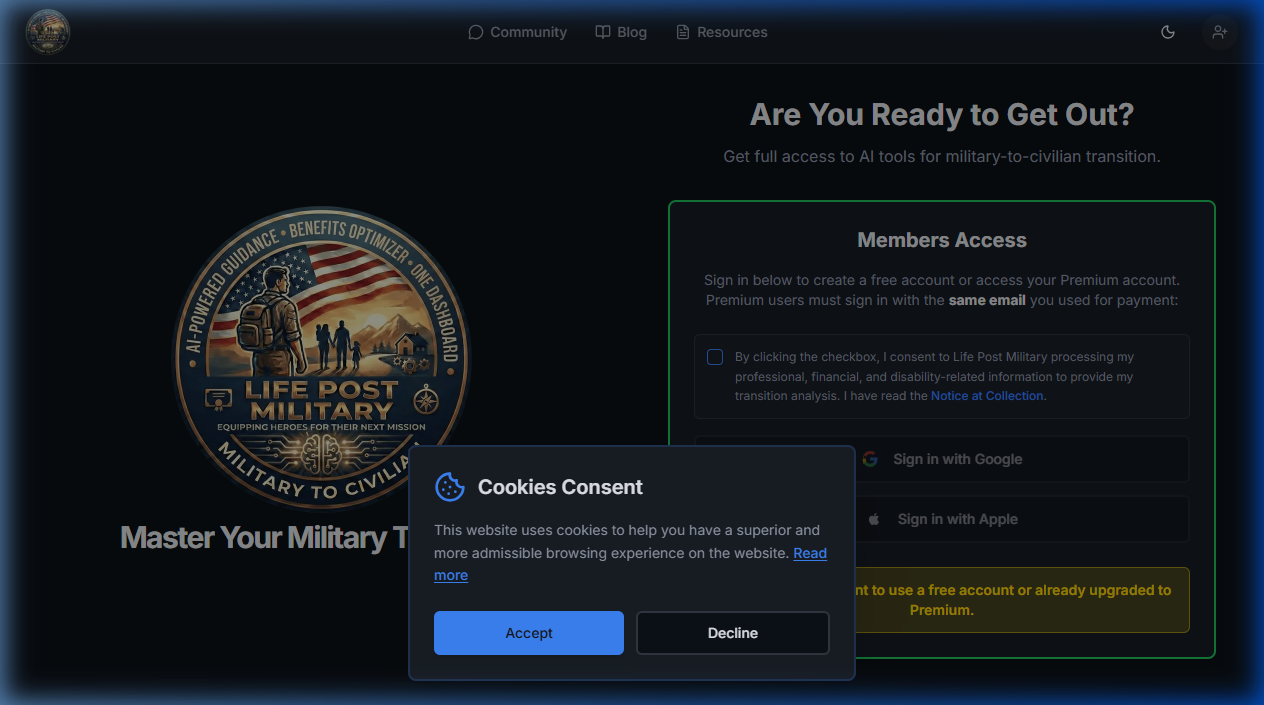Screen dimensions: 1264x705
Task: Click the open book icon beside Blog
Action: [x=602, y=32]
